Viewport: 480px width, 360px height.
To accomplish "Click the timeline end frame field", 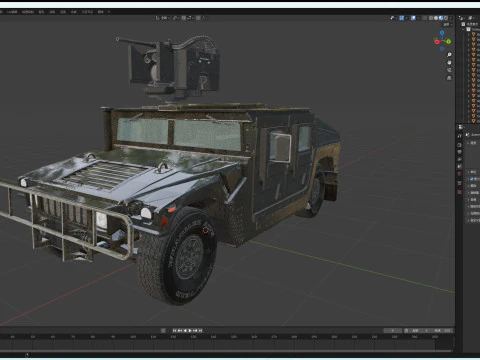I will [x=443, y=331].
